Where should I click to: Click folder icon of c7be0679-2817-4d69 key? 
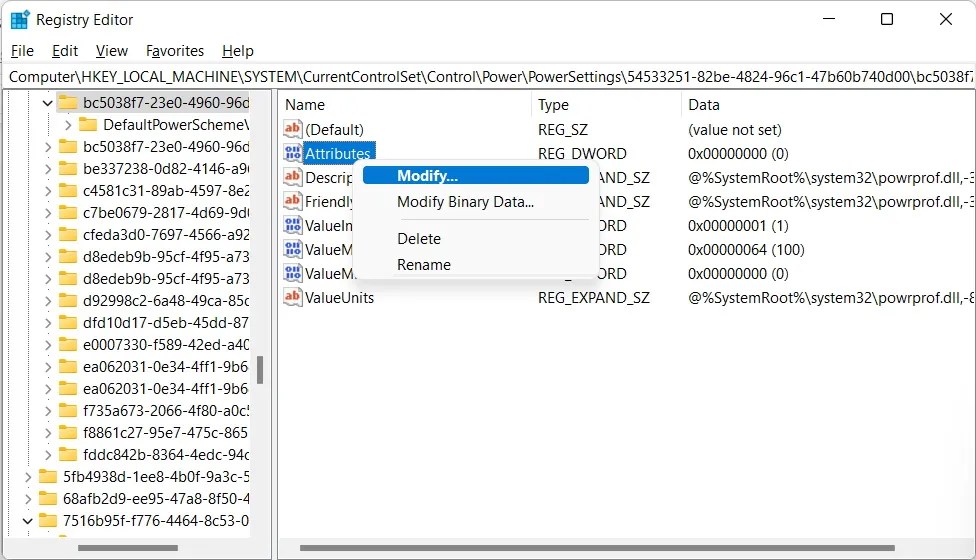coord(68,212)
